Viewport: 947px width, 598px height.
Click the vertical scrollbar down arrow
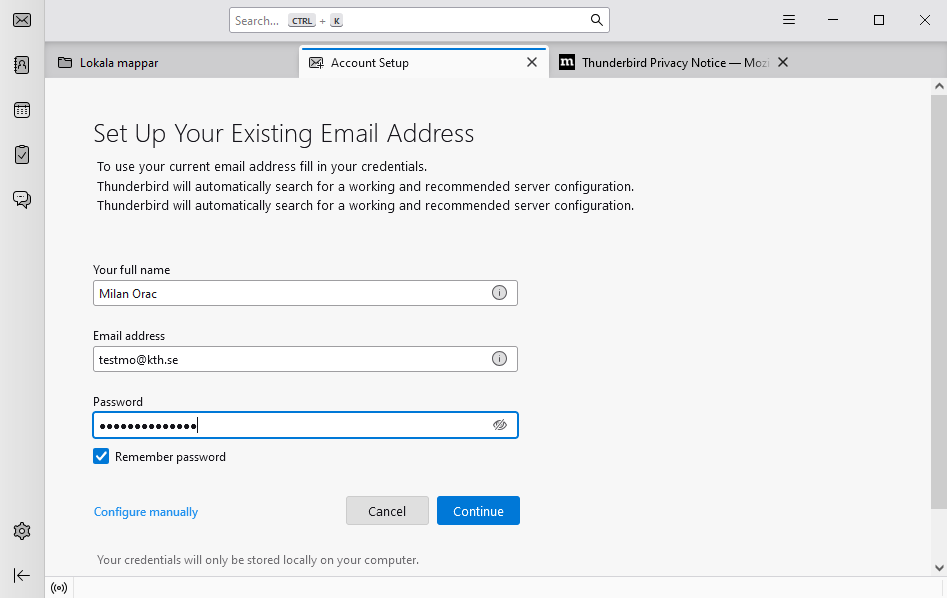click(x=938, y=567)
